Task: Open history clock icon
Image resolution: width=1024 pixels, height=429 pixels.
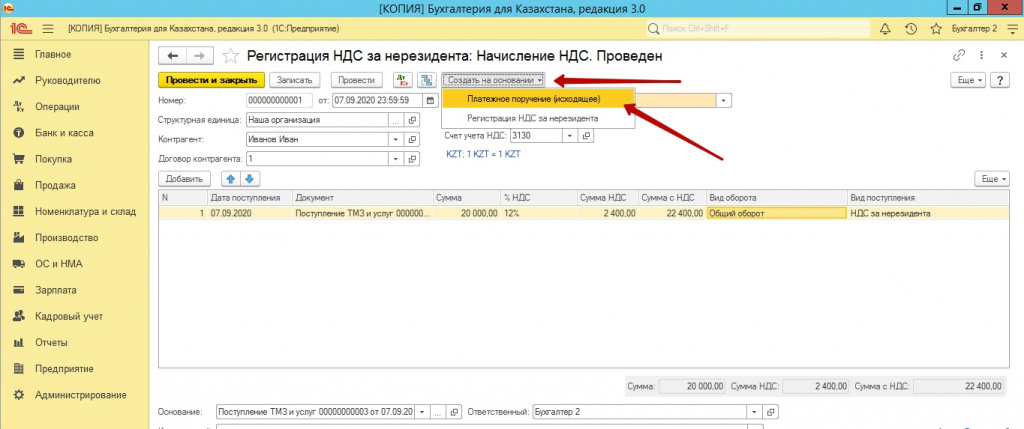Action: click(911, 29)
